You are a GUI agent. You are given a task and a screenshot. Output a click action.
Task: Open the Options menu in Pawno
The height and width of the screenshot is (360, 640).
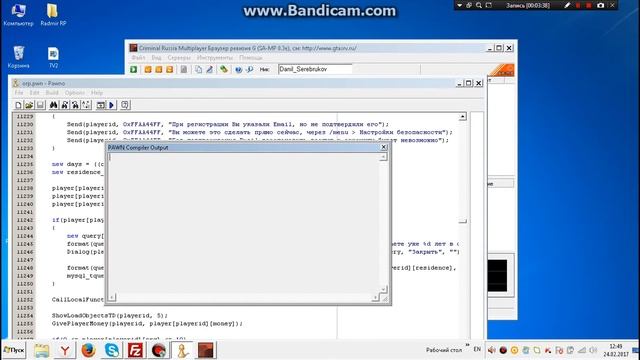(x=75, y=93)
